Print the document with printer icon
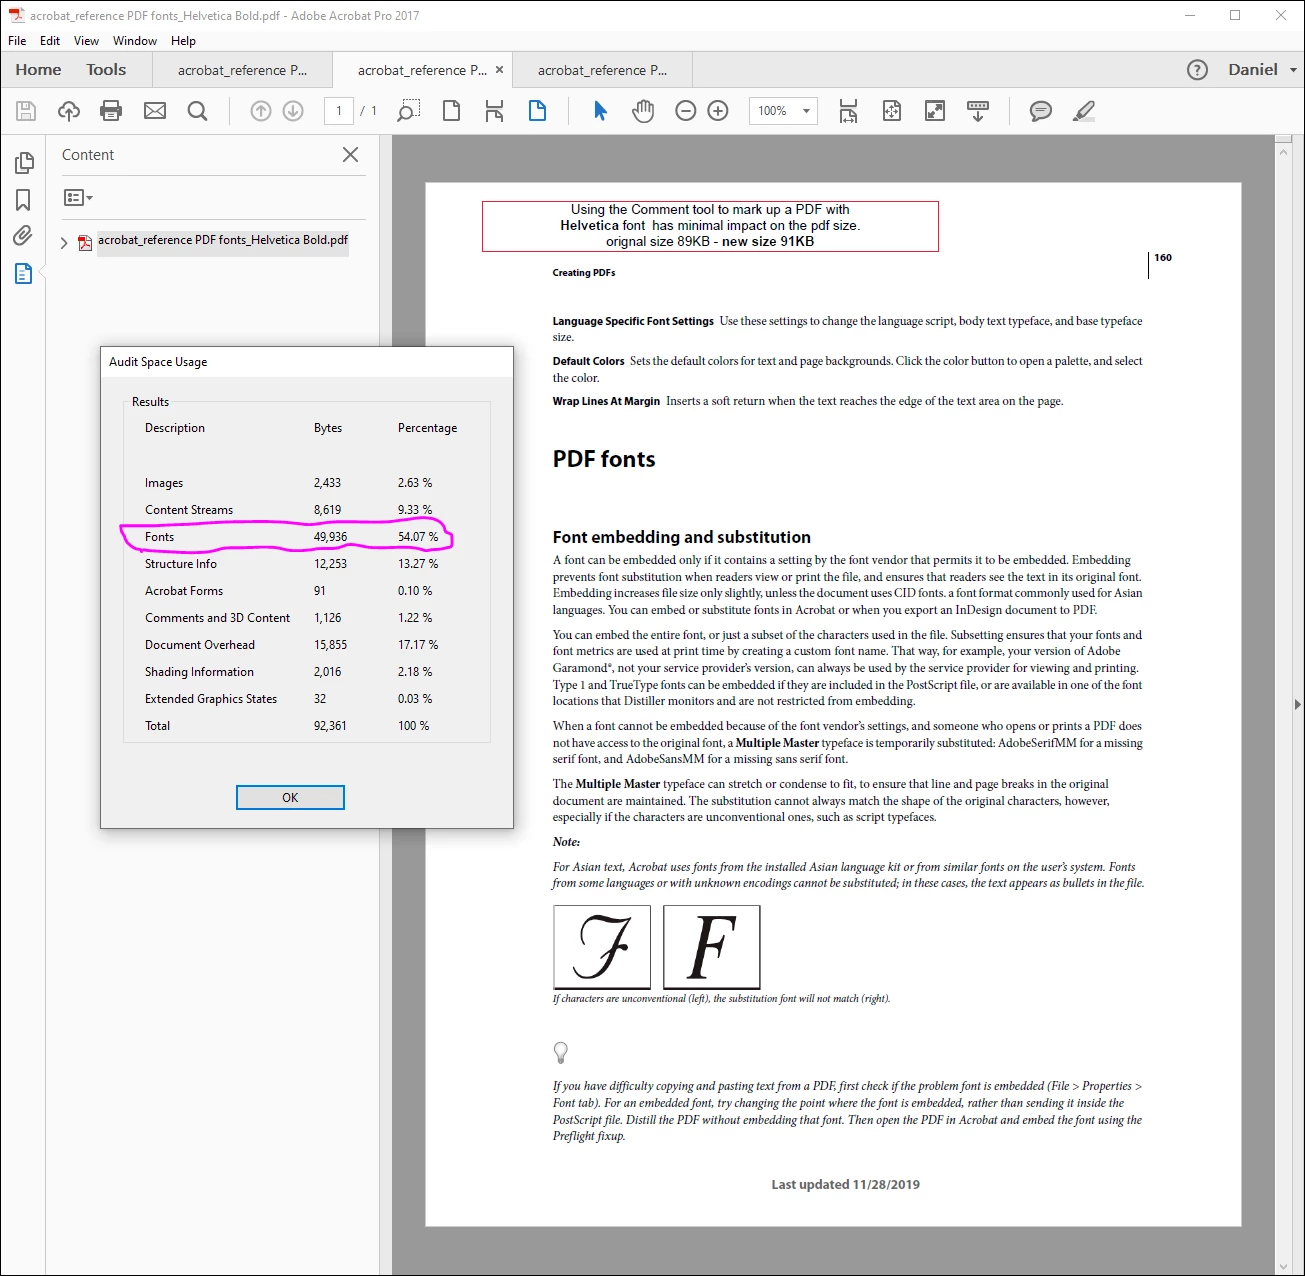Image resolution: width=1305 pixels, height=1276 pixels. click(111, 111)
